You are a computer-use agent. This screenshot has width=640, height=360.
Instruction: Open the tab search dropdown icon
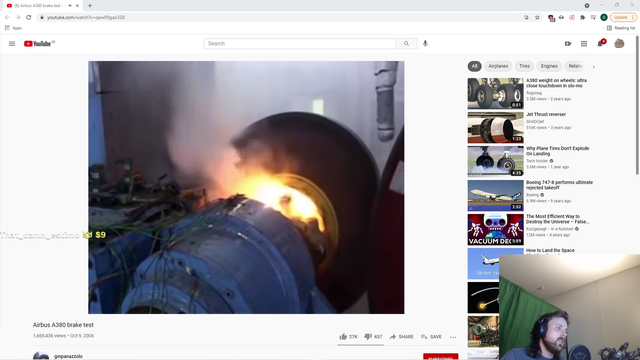(587, 6)
